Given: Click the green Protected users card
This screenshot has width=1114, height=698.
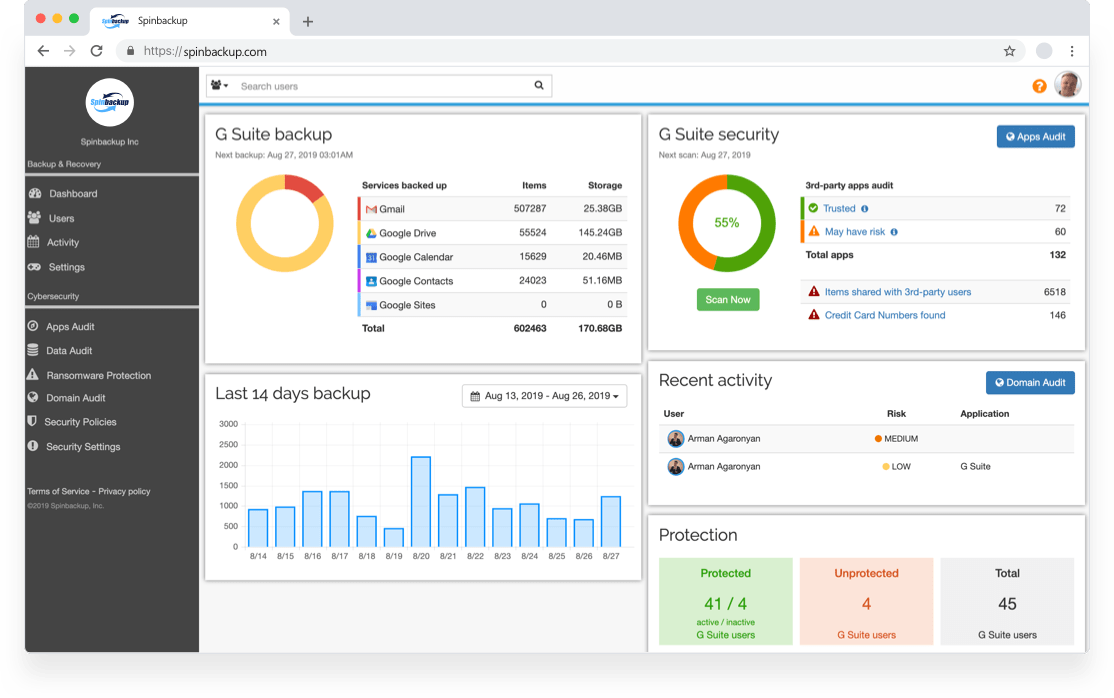Looking at the screenshot, I should coord(725,601).
